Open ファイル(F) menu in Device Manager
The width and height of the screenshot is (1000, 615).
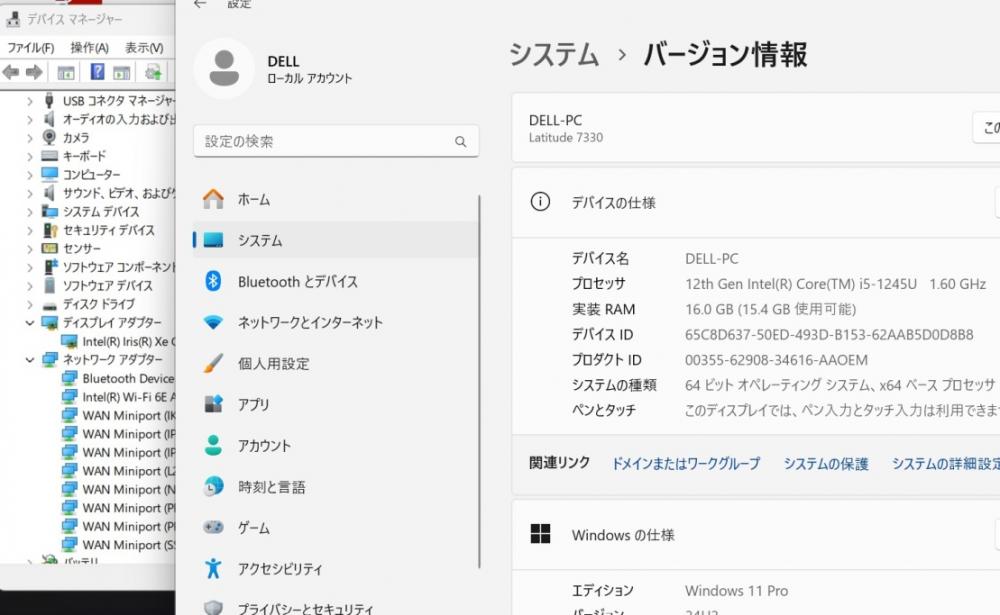(31, 48)
